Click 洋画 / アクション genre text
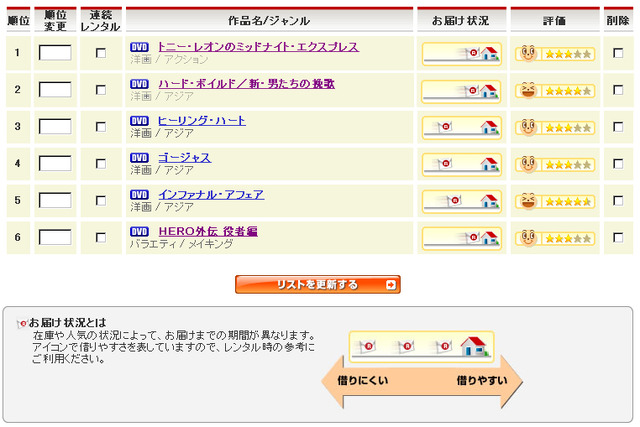The image size is (640, 427). [169, 60]
